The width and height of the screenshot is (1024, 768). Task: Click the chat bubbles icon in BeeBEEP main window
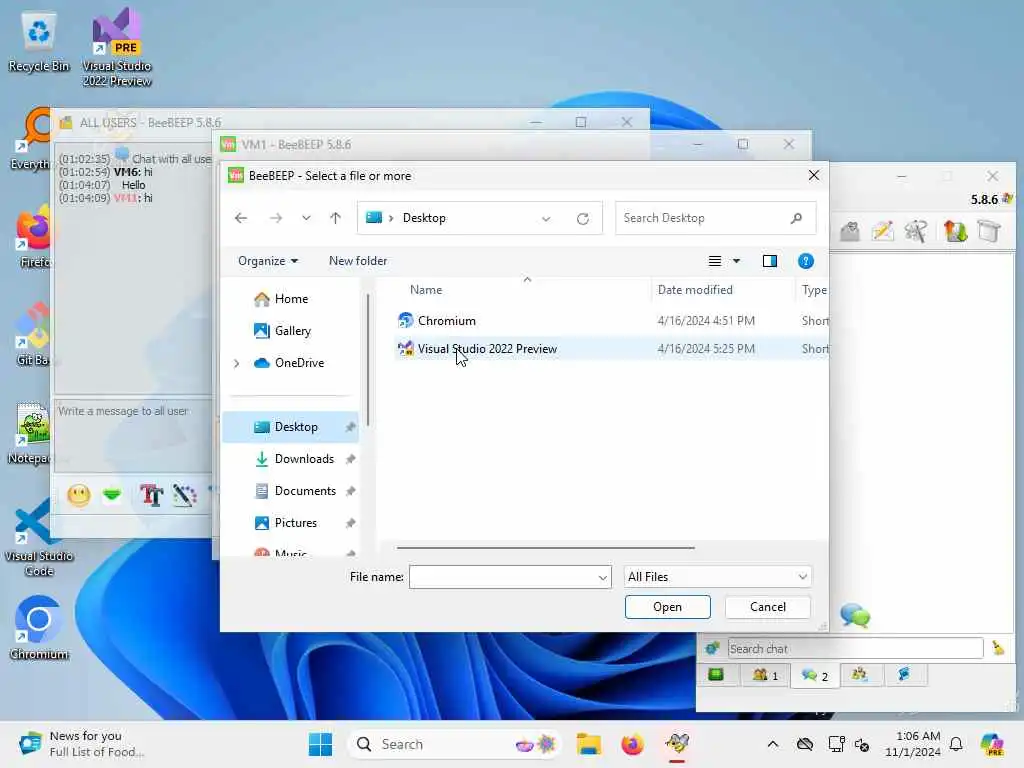[855, 615]
